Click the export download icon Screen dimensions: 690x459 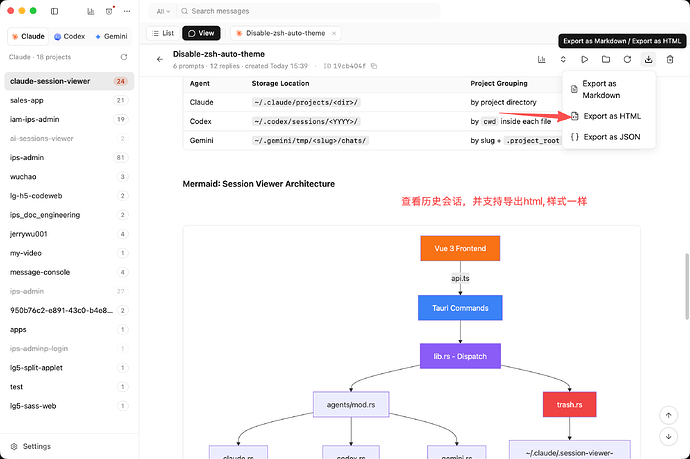(x=649, y=59)
